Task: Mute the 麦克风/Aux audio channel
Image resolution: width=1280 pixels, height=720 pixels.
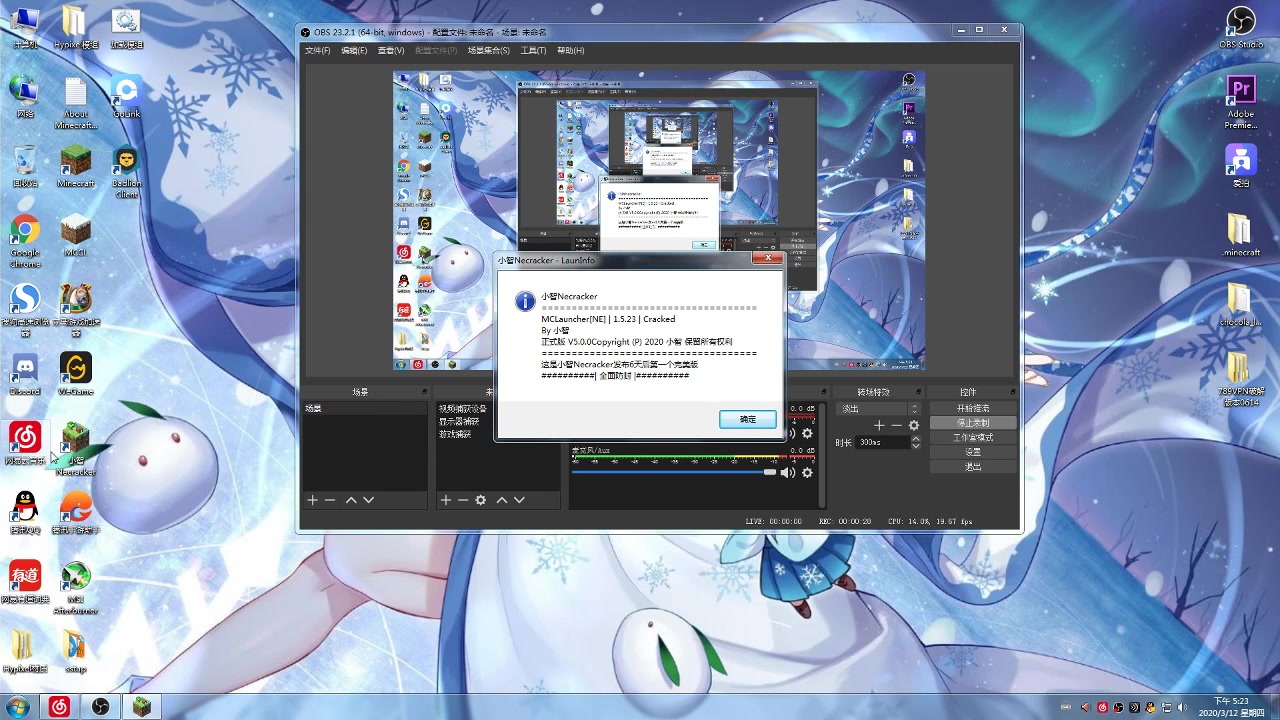Action: pyautogui.click(x=788, y=472)
